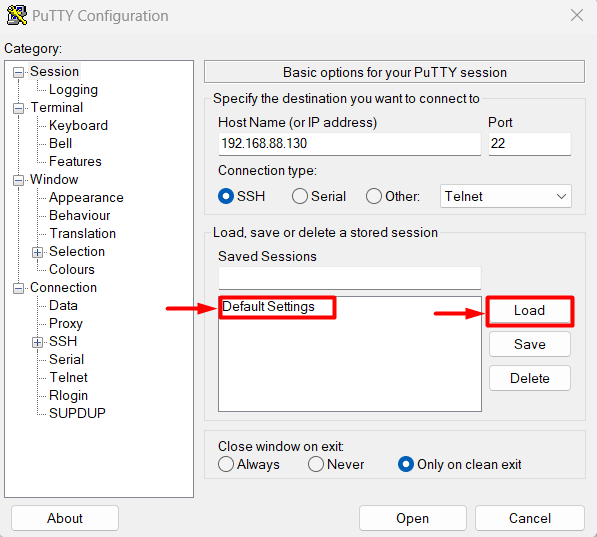Go to the Rlogin category
597x537 pixels.
tap(69, 395)
